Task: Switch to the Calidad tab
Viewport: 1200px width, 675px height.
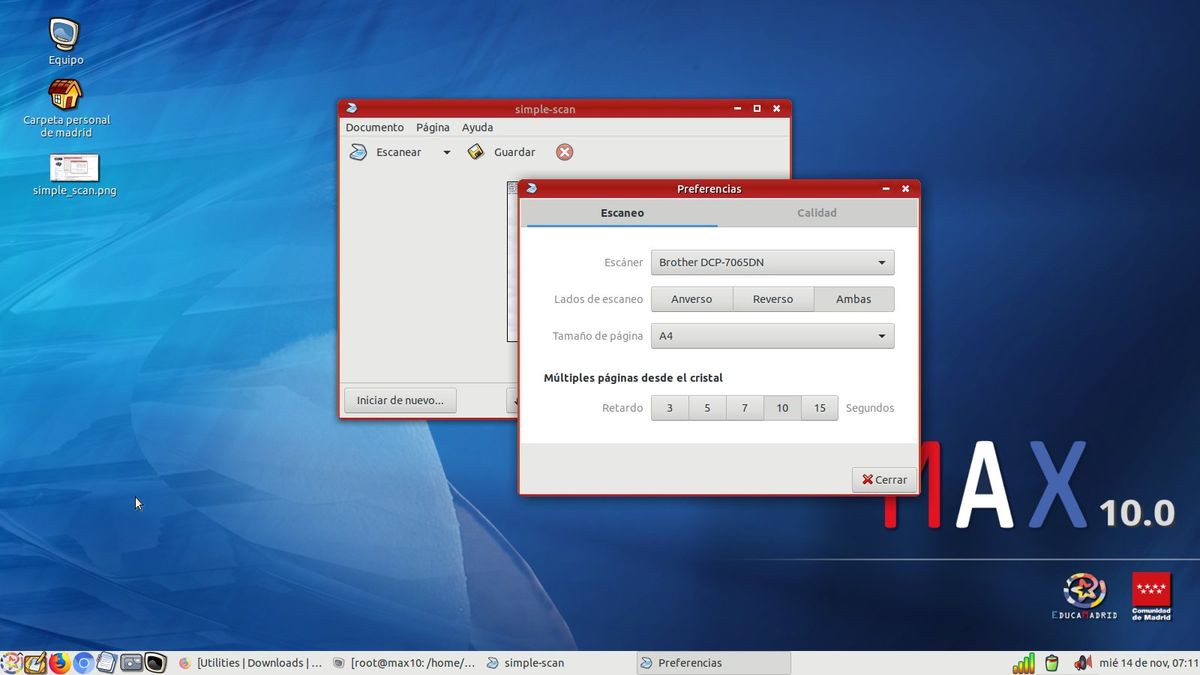Action: point(817,213)
